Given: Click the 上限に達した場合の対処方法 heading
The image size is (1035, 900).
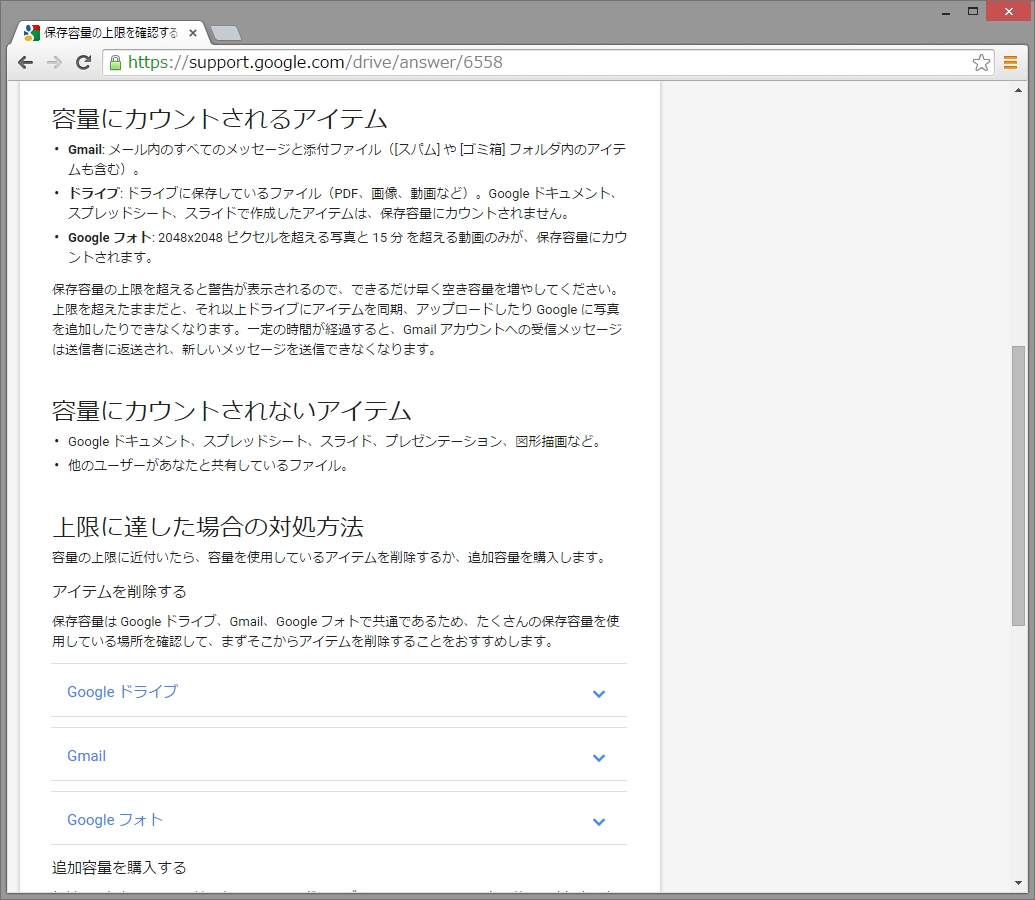Looking at the screenshot, I should click(x=208, y=527).
